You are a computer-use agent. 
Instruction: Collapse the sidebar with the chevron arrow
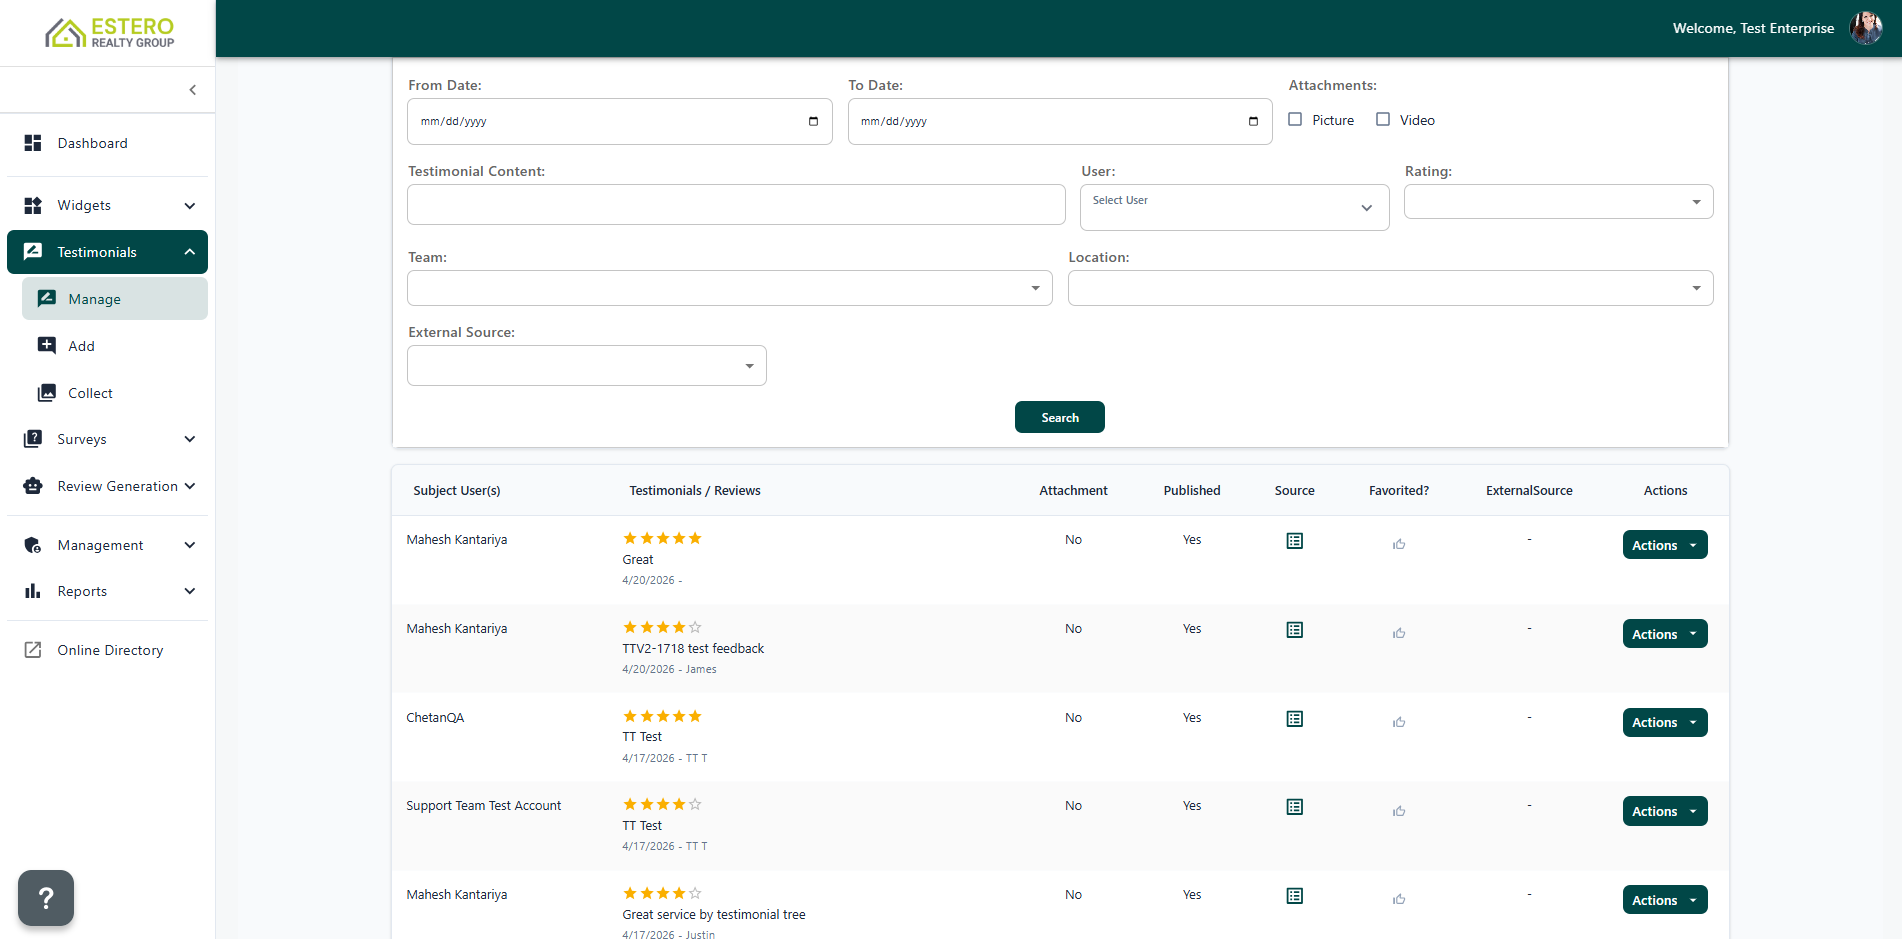192,90
